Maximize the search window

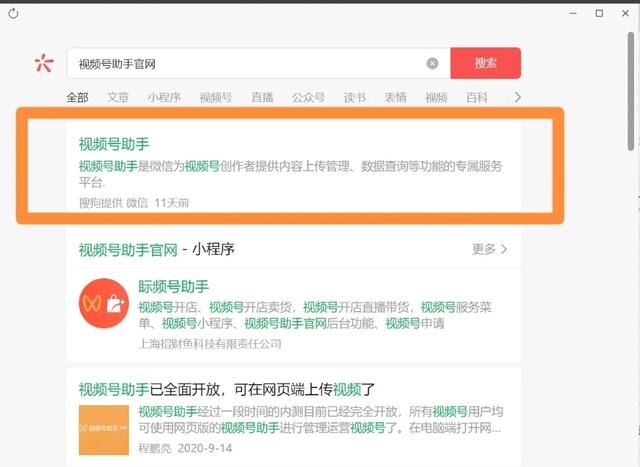coord(599,13)
